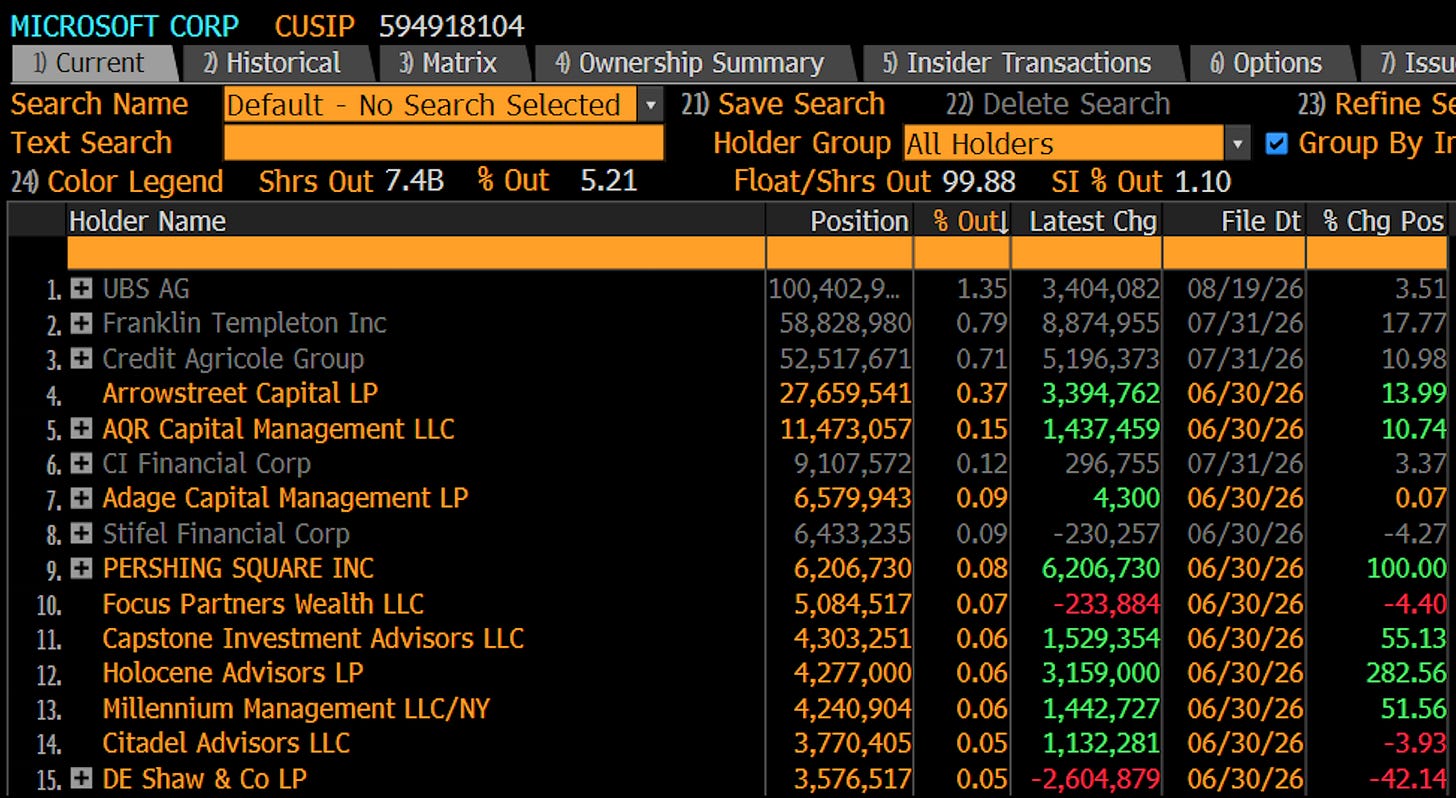This screenshot has width=1456, height=798.
Task: Expand the CI Financial Corp row
Action: 82,464
